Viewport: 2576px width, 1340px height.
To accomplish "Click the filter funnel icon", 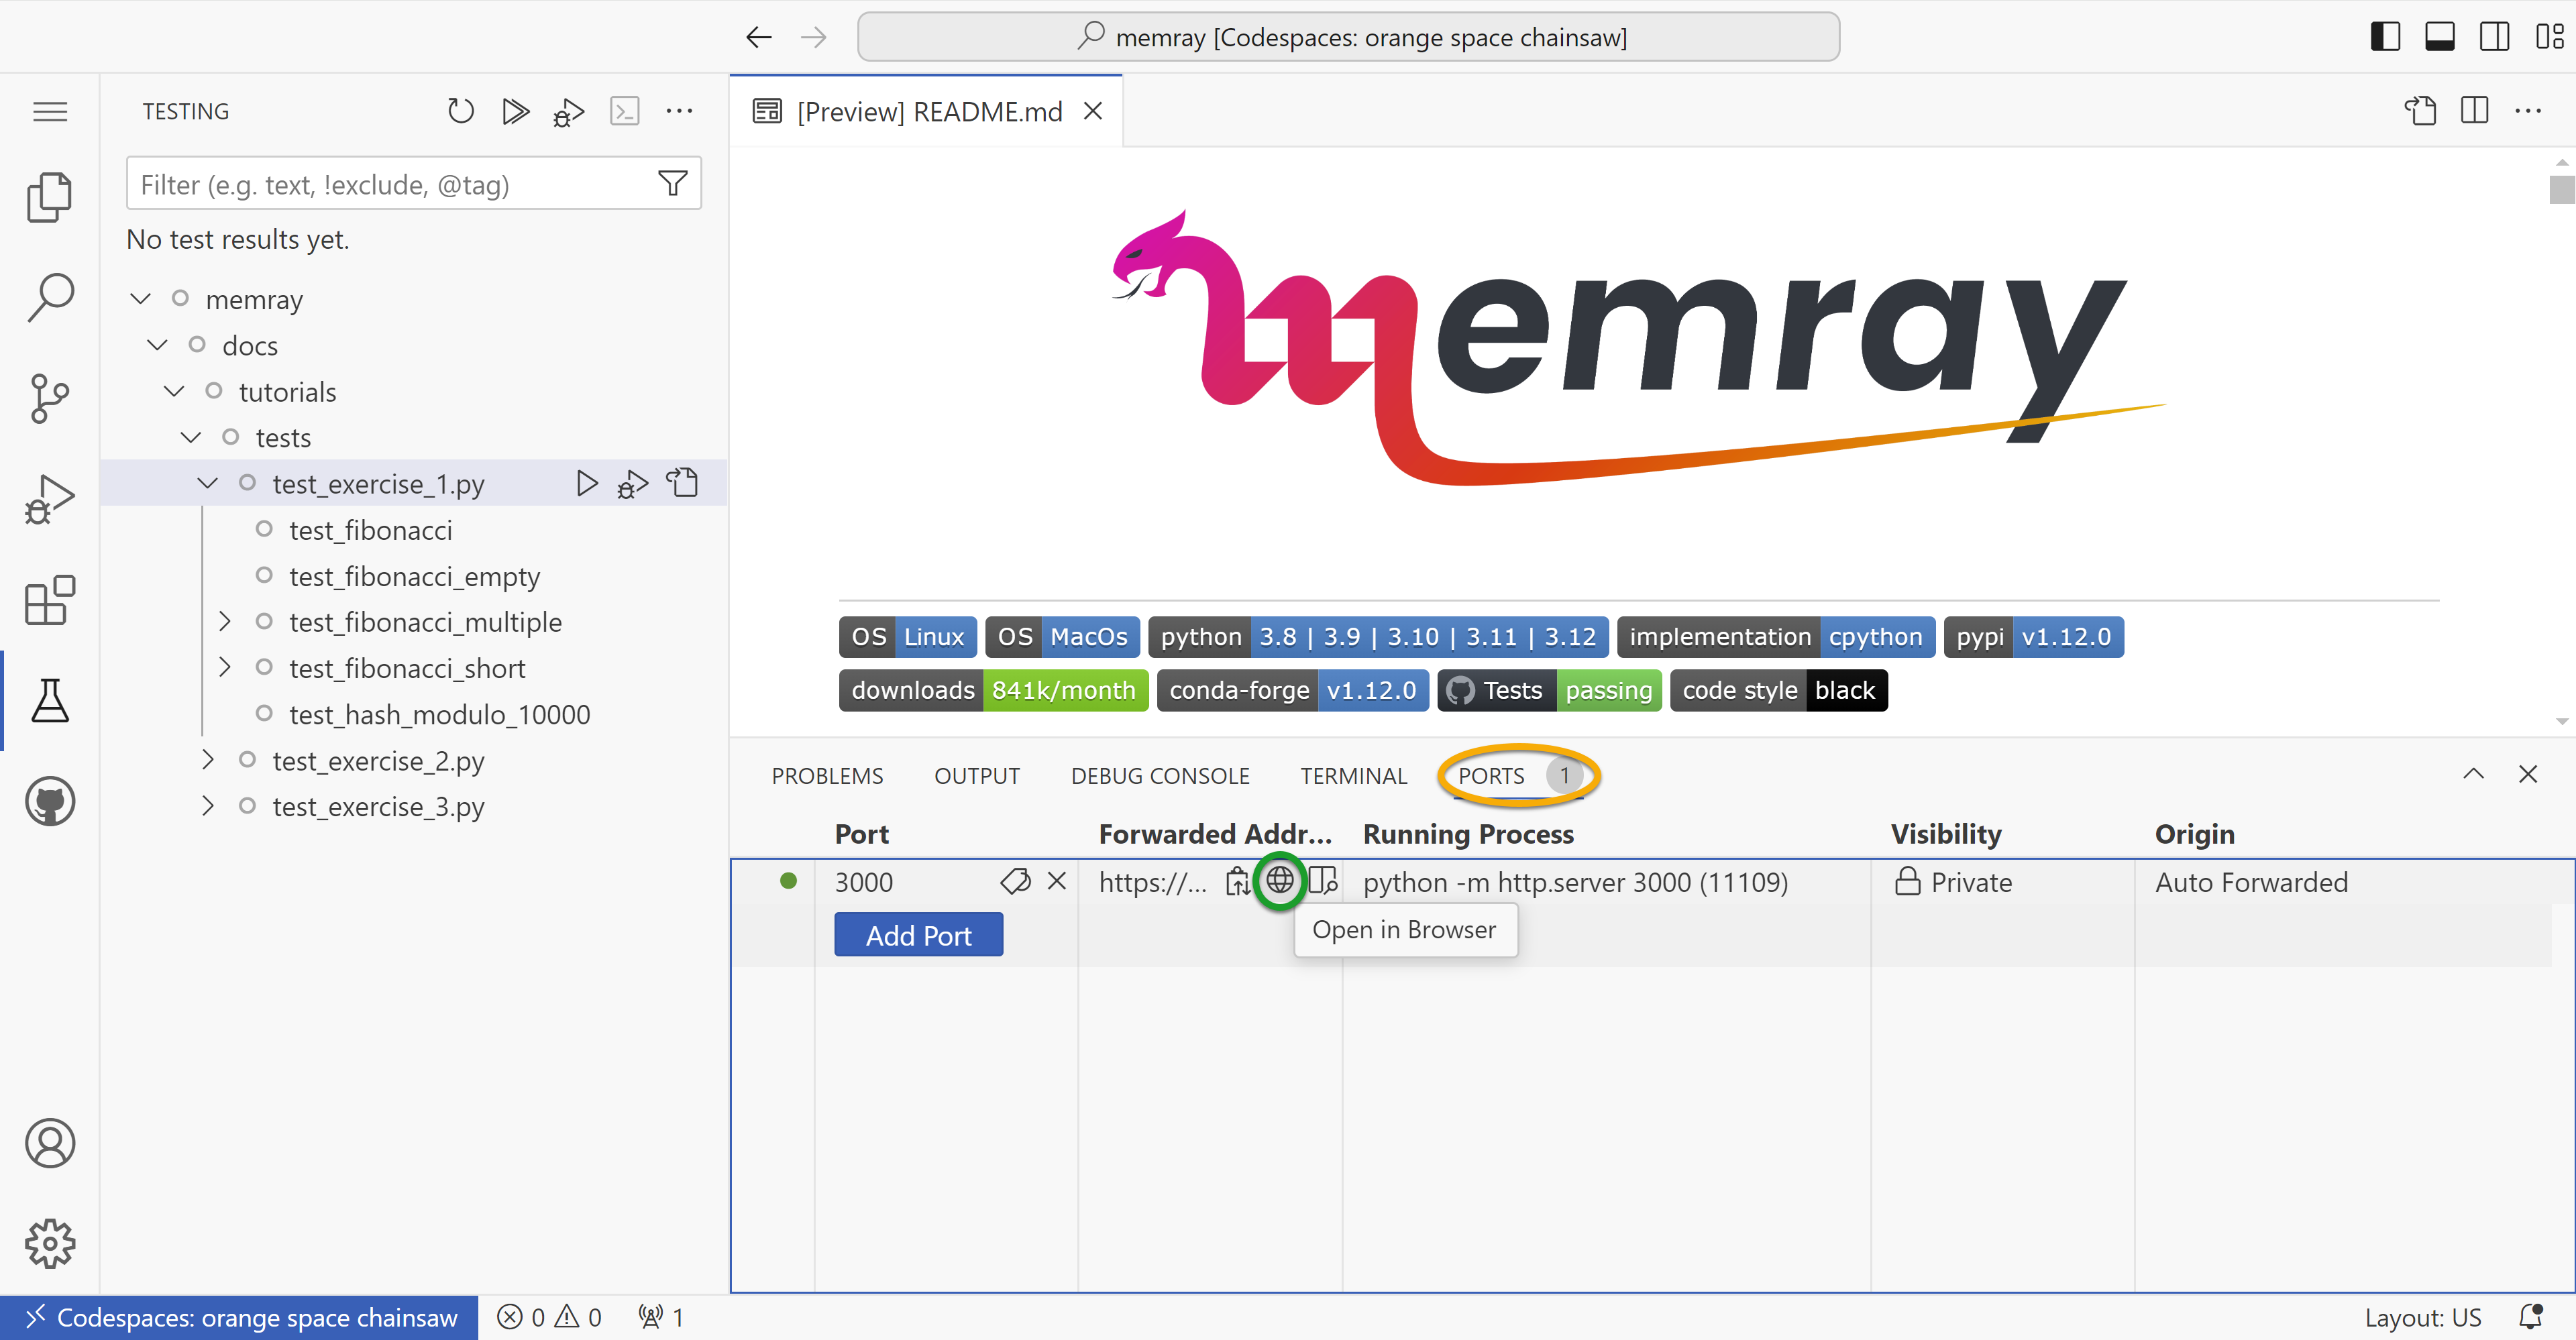I will tap(672, 184).
